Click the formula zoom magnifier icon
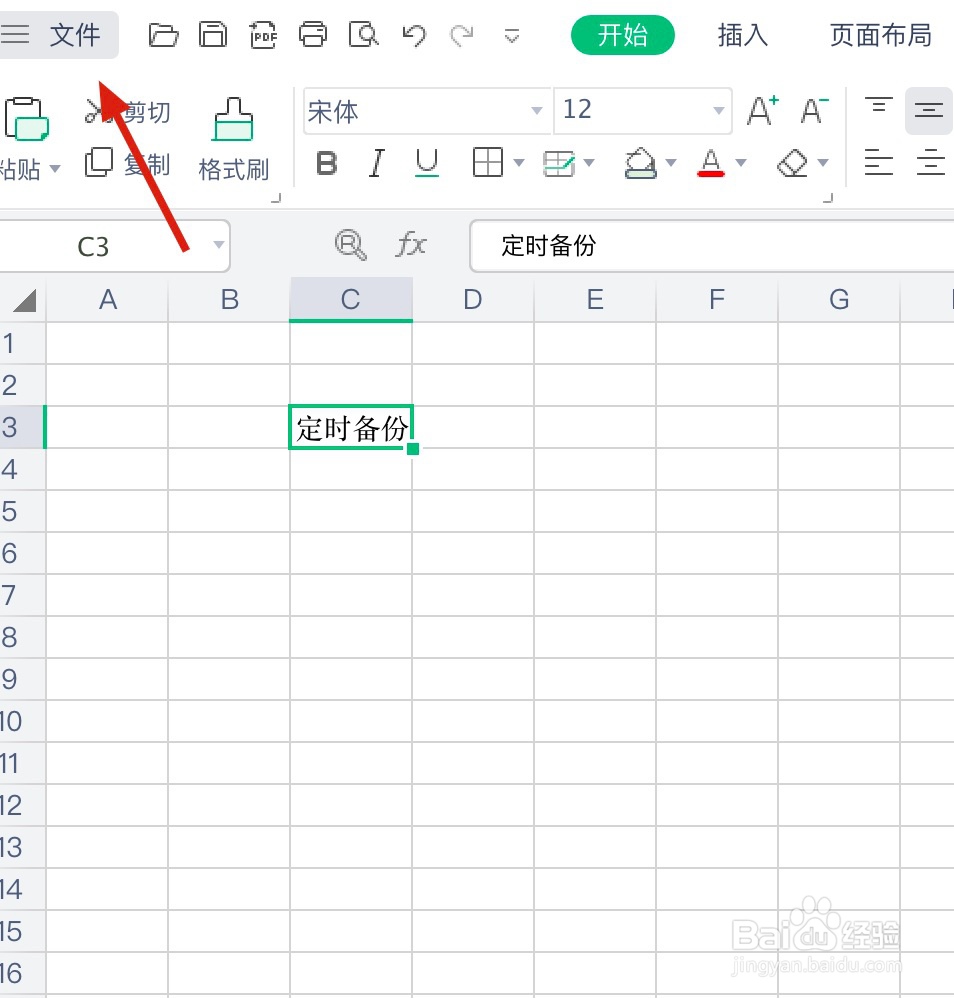 [x=351, y=245]
